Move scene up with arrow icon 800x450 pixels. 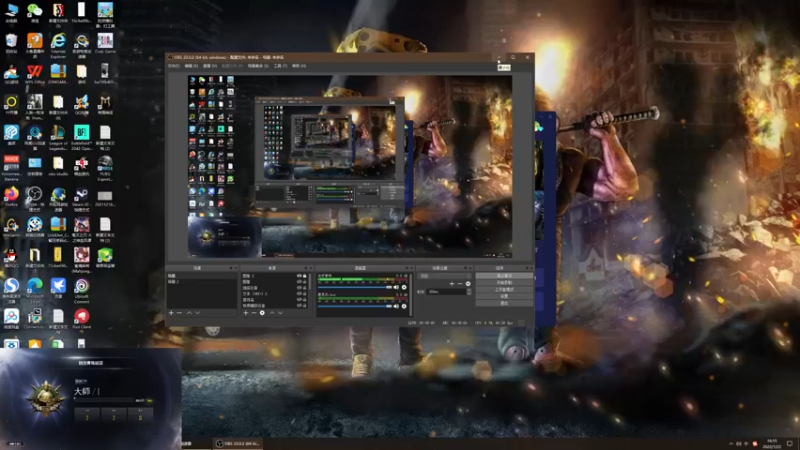189,313
